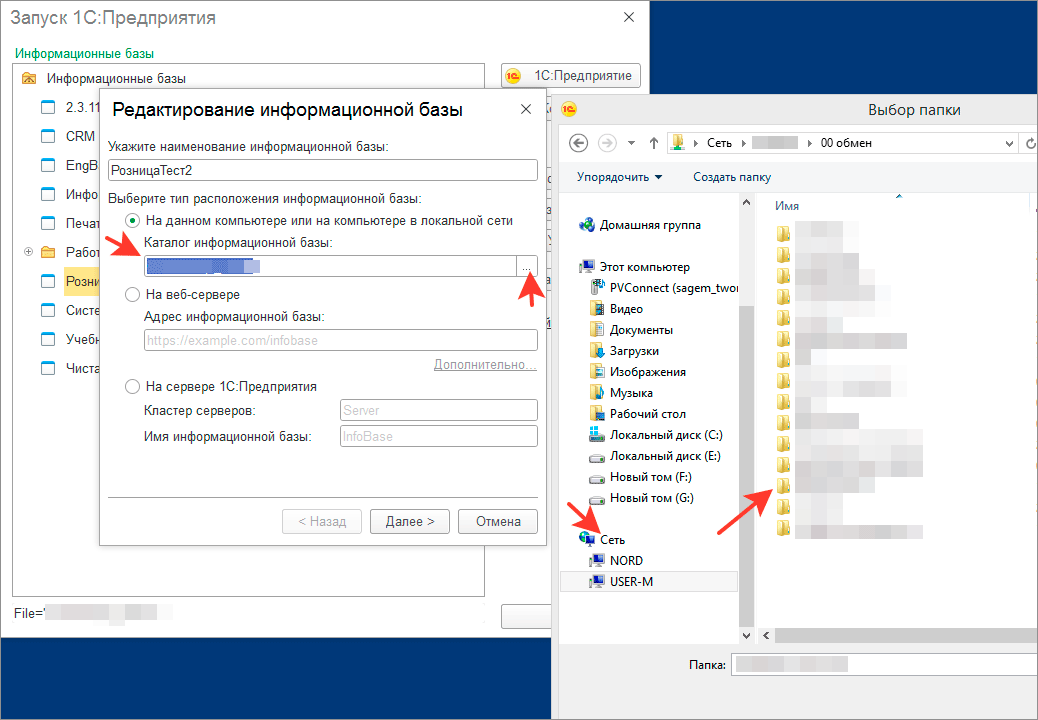
Task: Select 'На сервере 1С:Предприятия' radio option
Action: [132, 386]
